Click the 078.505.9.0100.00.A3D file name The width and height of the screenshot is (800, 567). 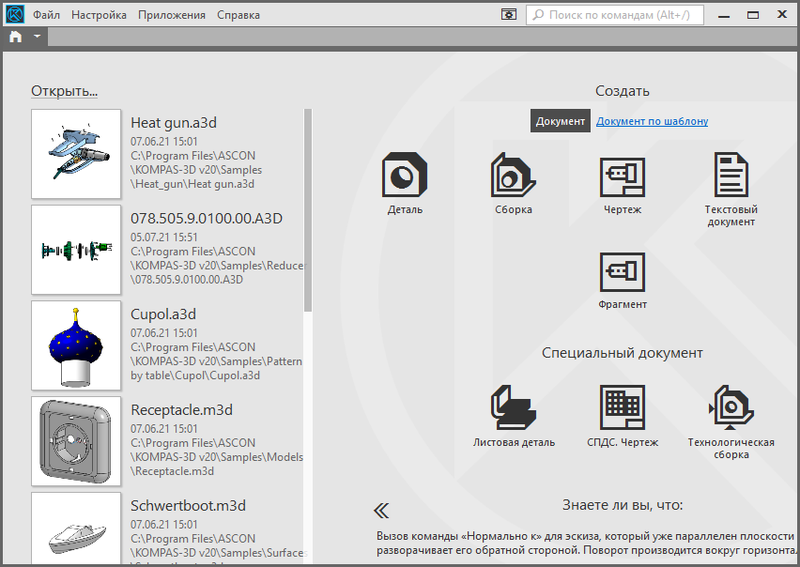tap(207, 218)
